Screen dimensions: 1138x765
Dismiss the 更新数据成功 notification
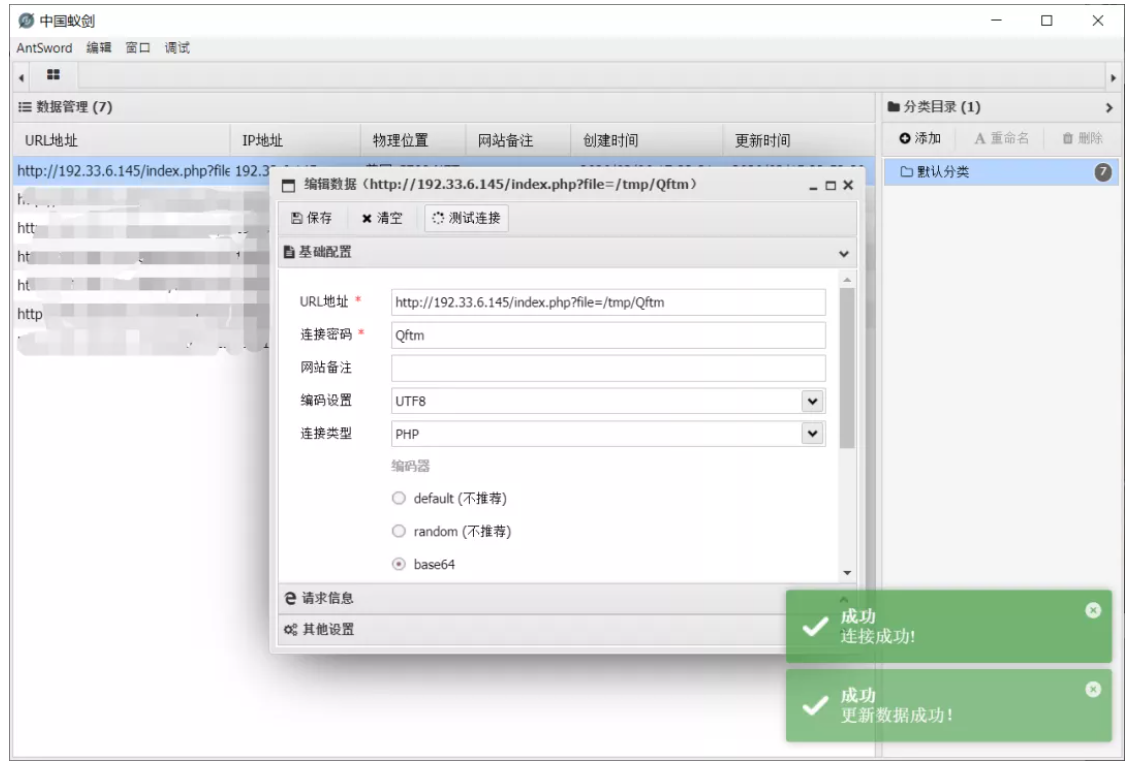[1093, 690]
